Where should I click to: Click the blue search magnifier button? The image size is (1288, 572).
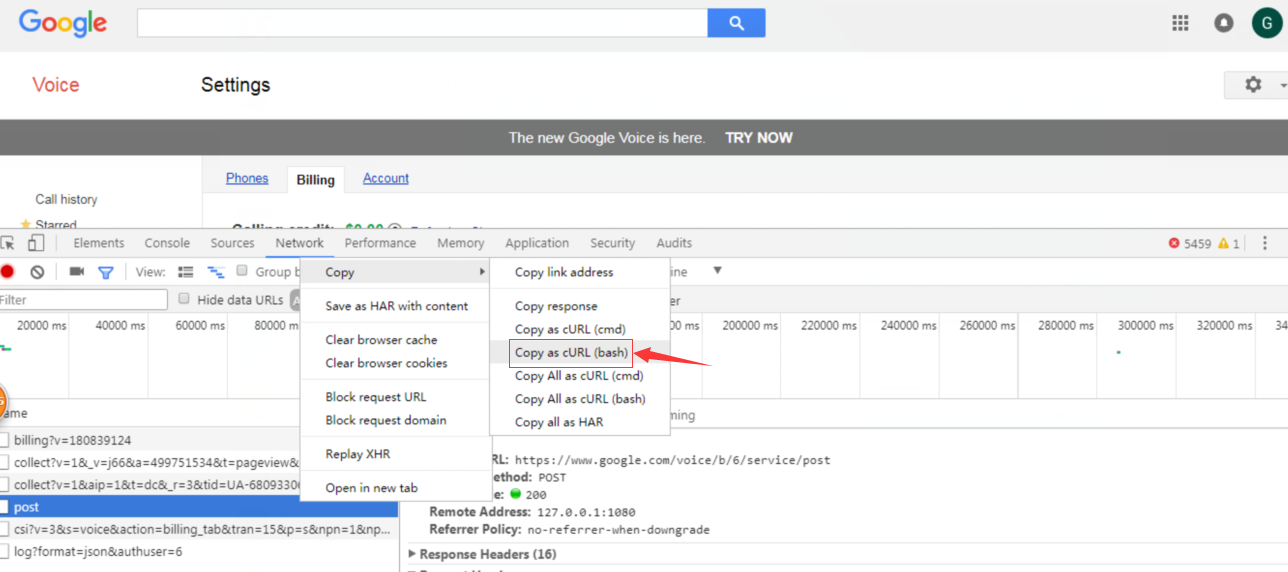[x=736, y=22]
